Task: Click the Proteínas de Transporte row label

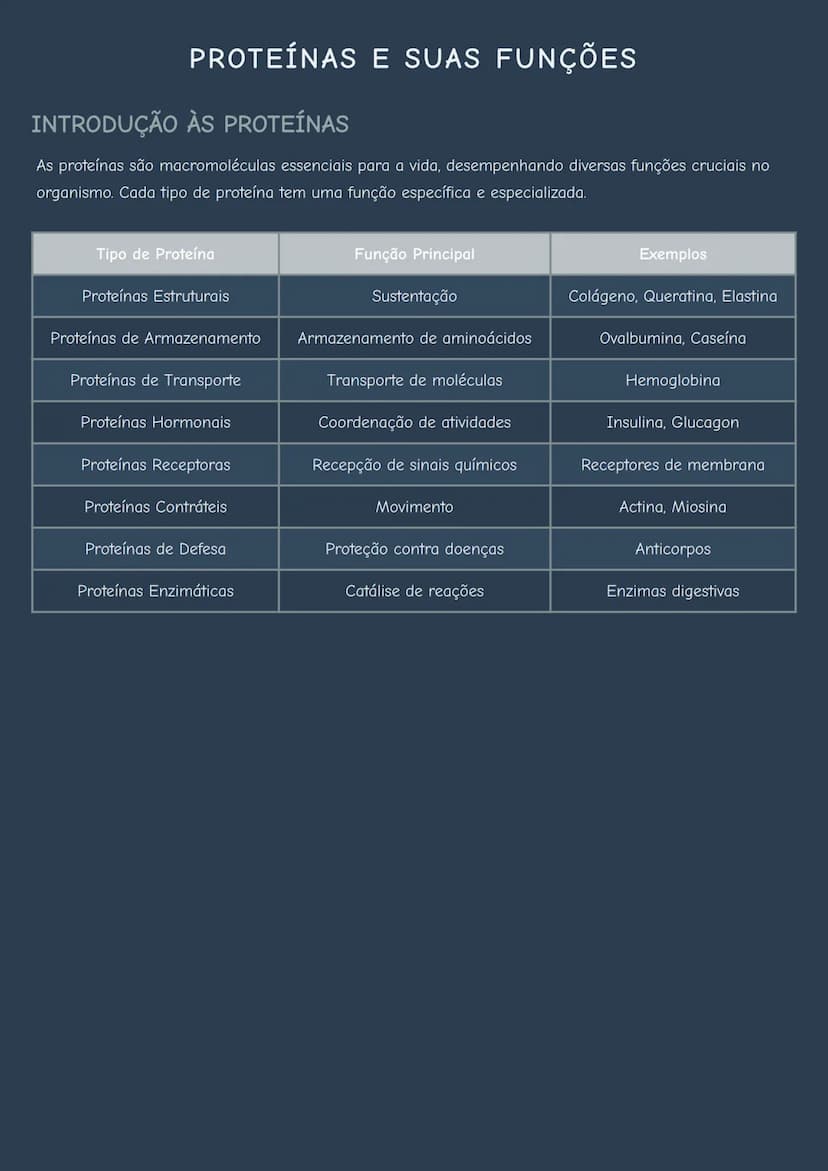Action: (155, 380)
